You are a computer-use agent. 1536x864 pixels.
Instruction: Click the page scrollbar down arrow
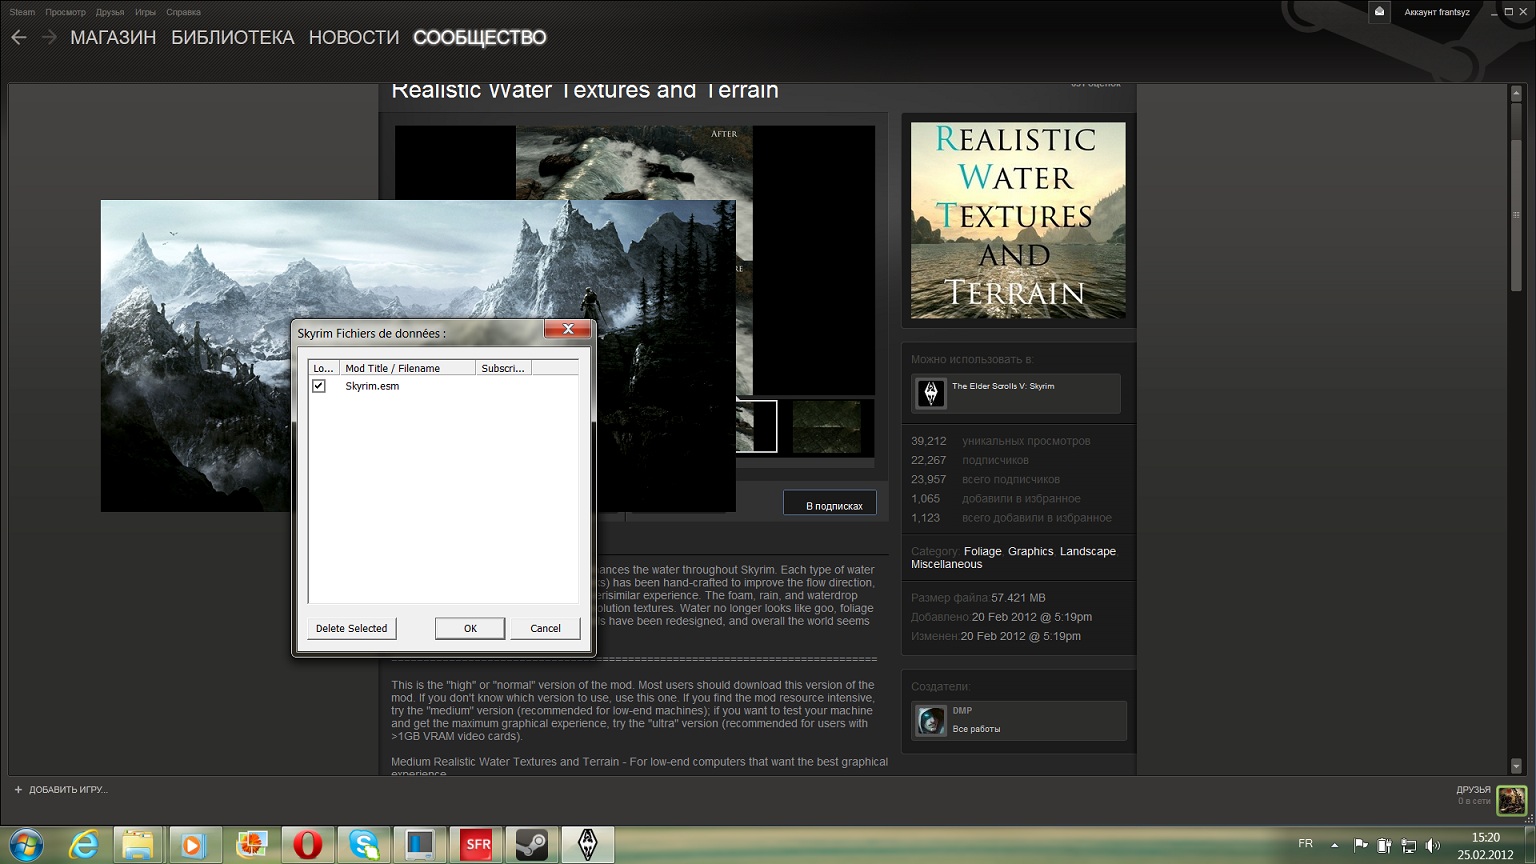(x=1516, y=766)
